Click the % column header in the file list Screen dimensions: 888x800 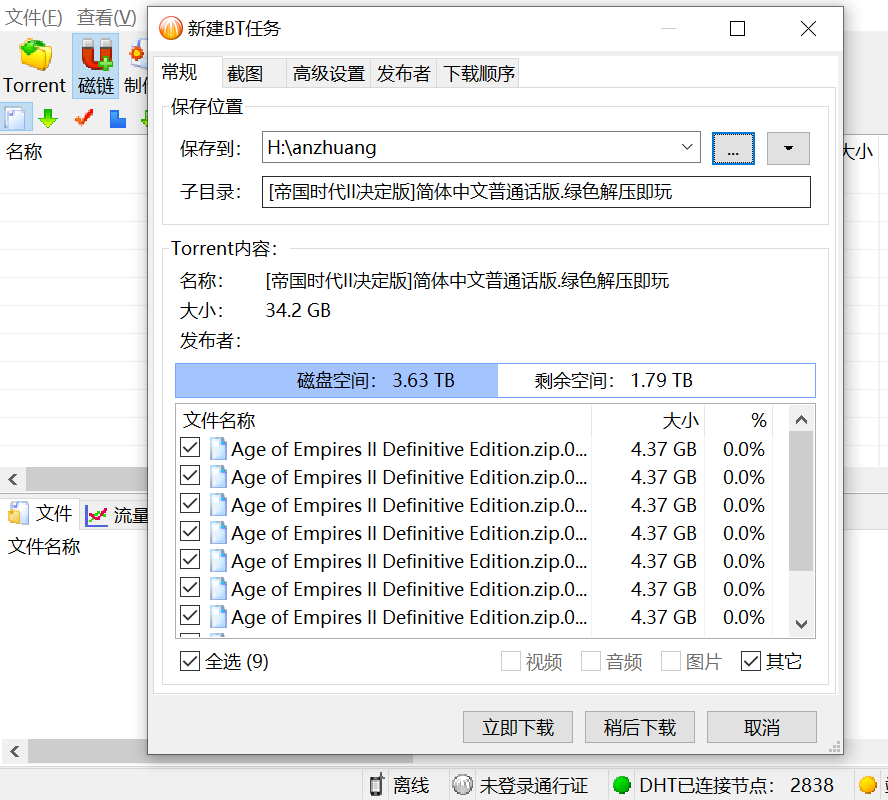tap(738, 420)
